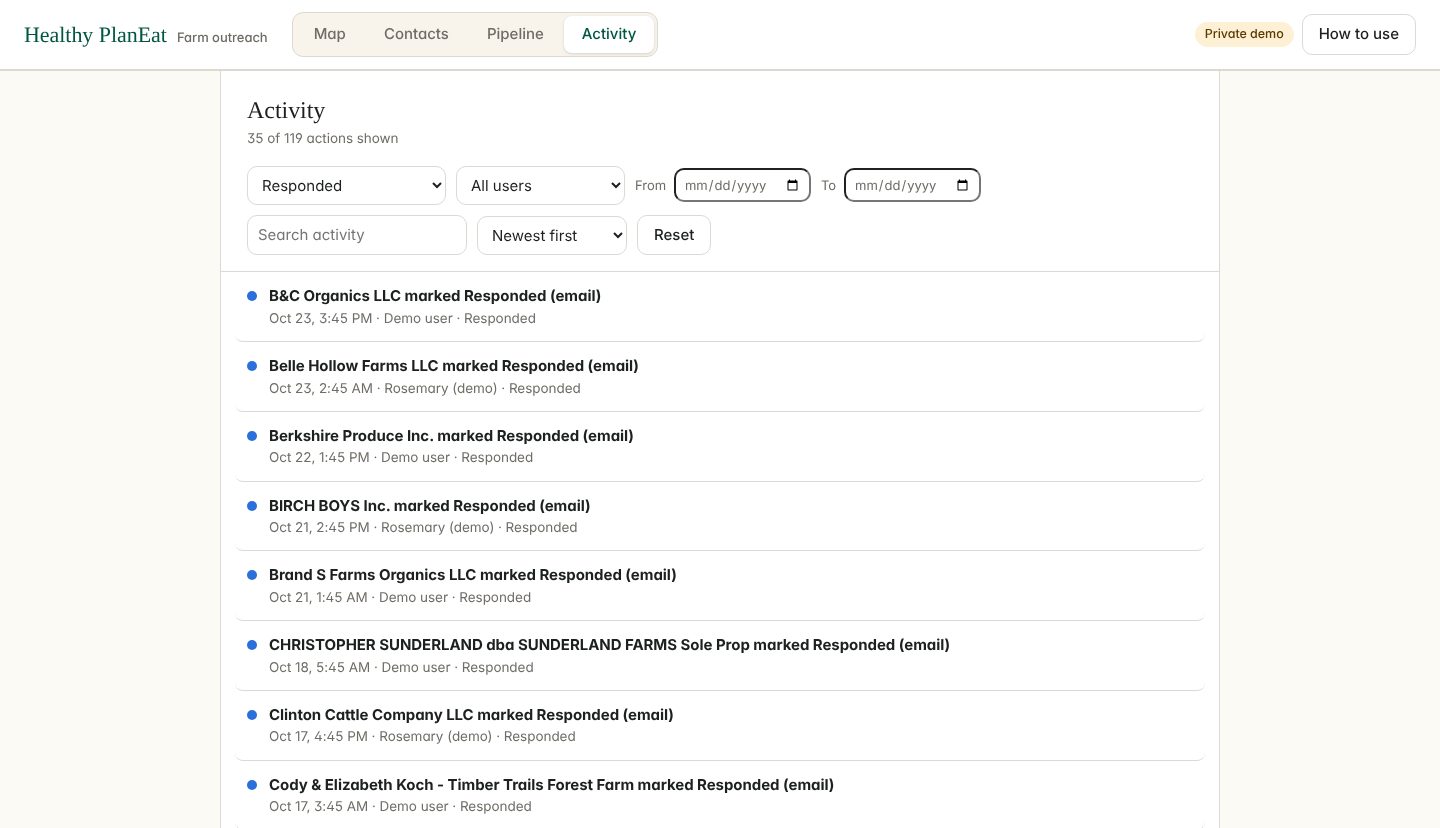
Task: Click the 'Oct 22, 1:45 PM' timestamp line
Action: (401, 457)
